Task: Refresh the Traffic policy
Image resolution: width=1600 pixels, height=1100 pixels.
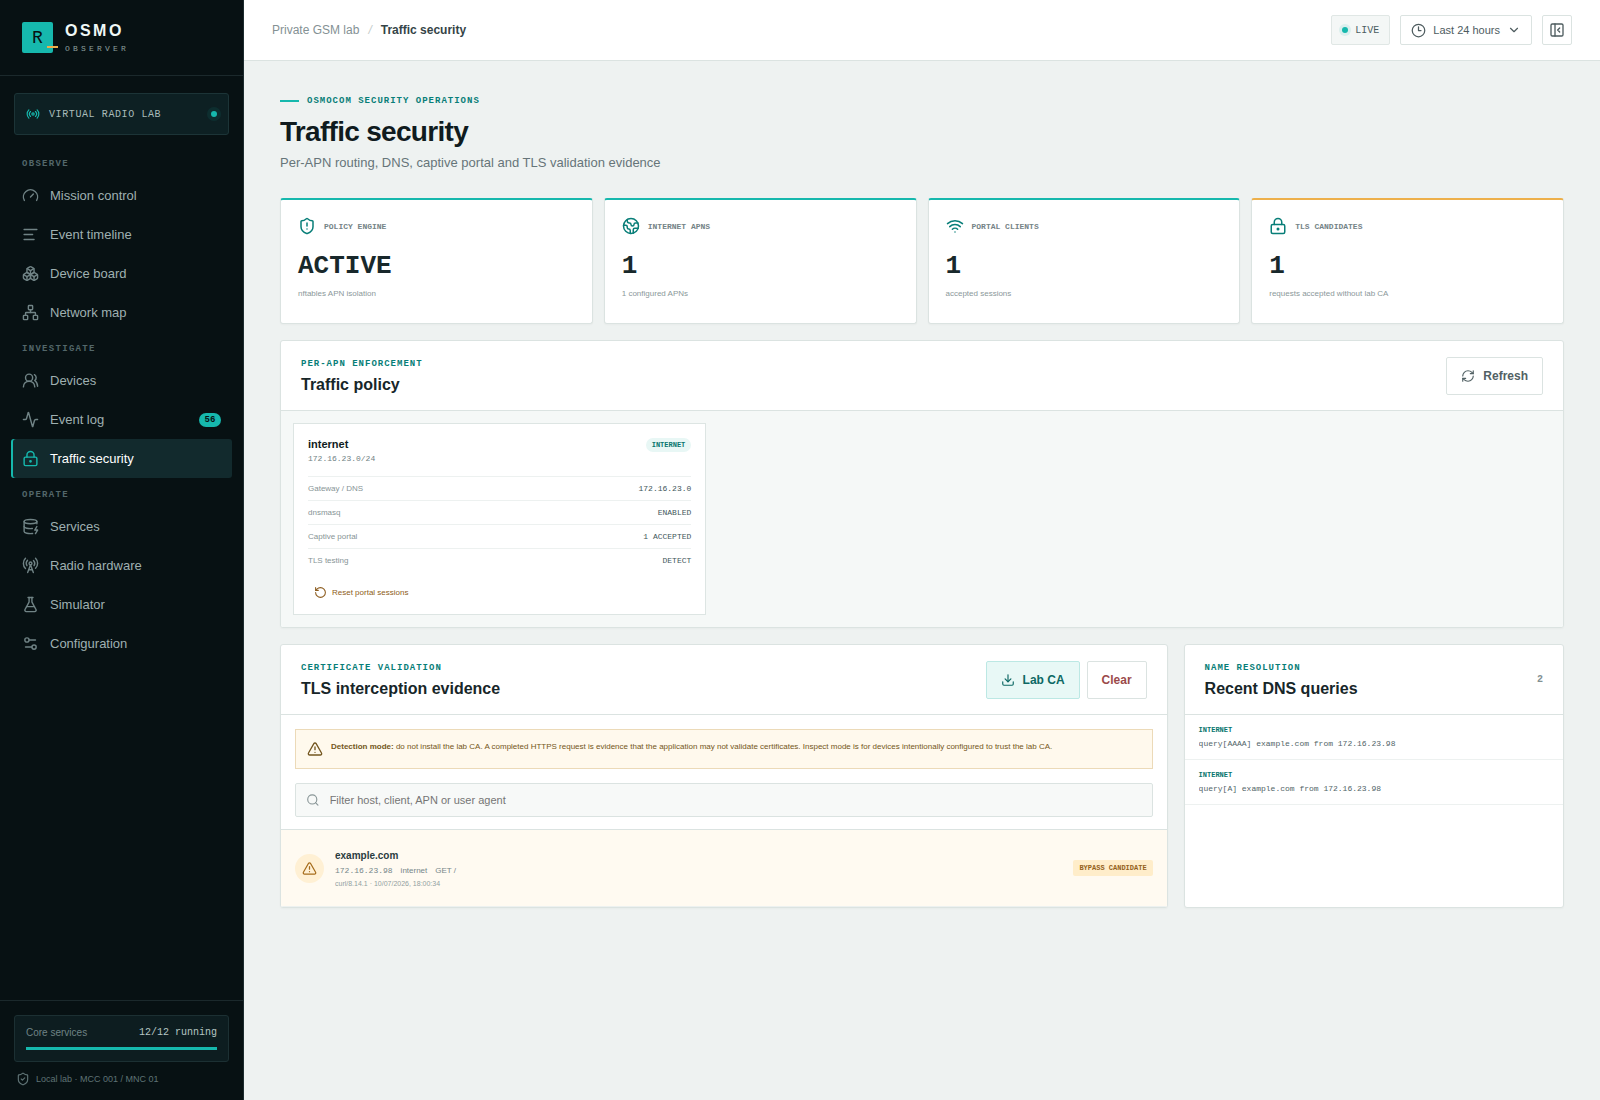Action: (1494, 376)
